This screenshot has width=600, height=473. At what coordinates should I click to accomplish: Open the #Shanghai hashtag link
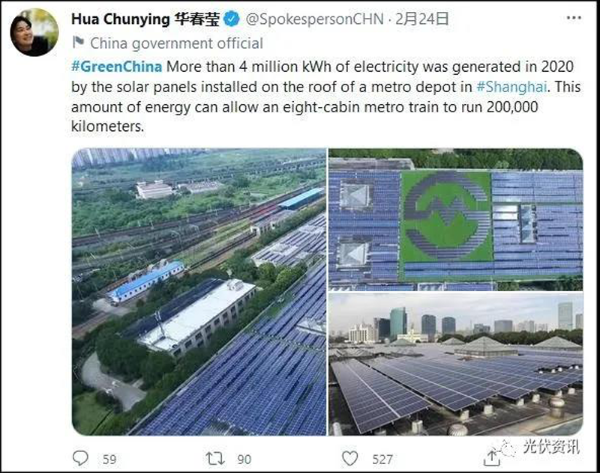(511, 86)
